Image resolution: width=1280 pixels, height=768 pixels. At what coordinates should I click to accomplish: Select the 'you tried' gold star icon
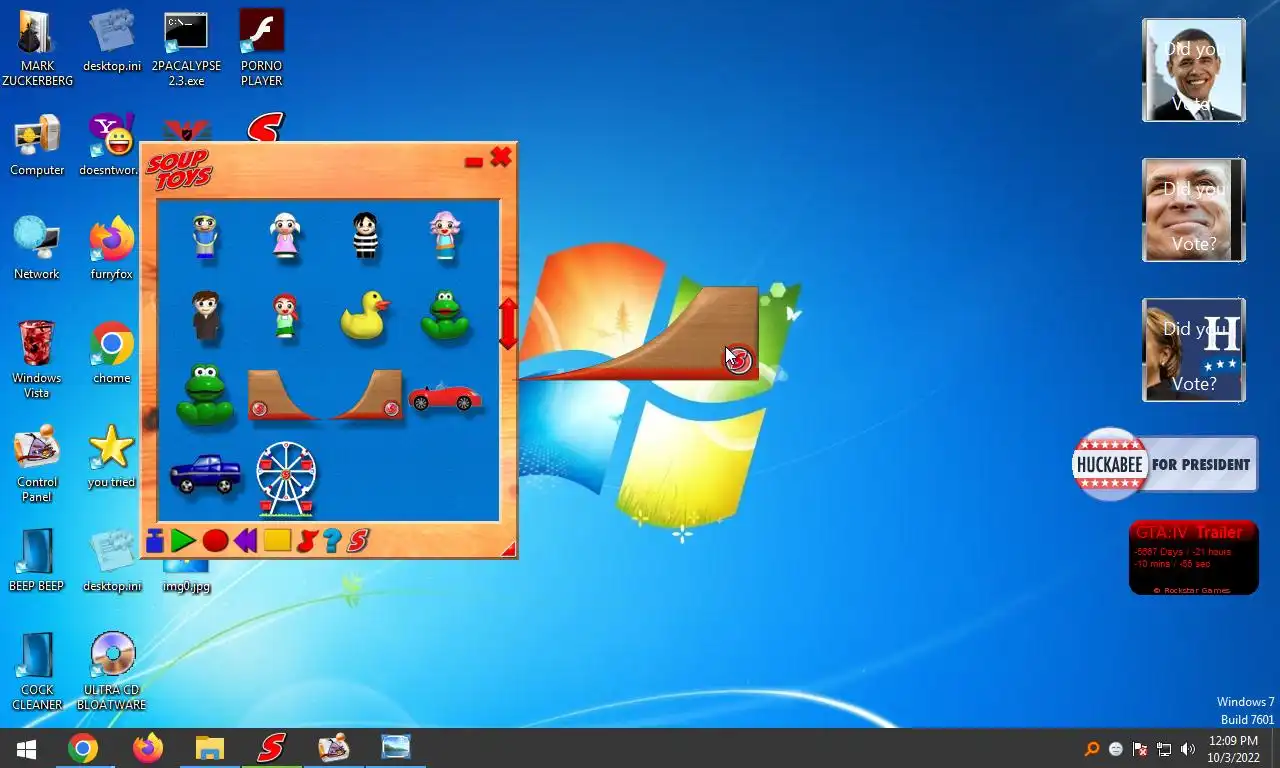pos(112,457)
